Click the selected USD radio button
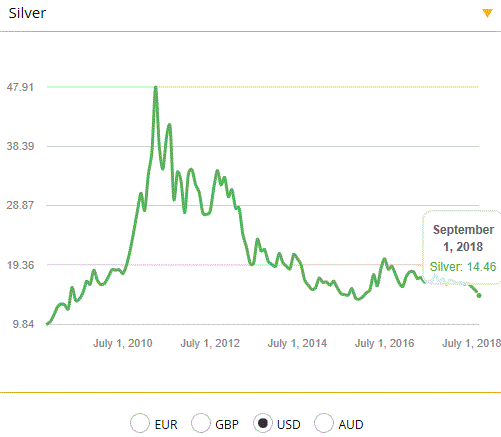The image size is (501, 437). (263, 423)
